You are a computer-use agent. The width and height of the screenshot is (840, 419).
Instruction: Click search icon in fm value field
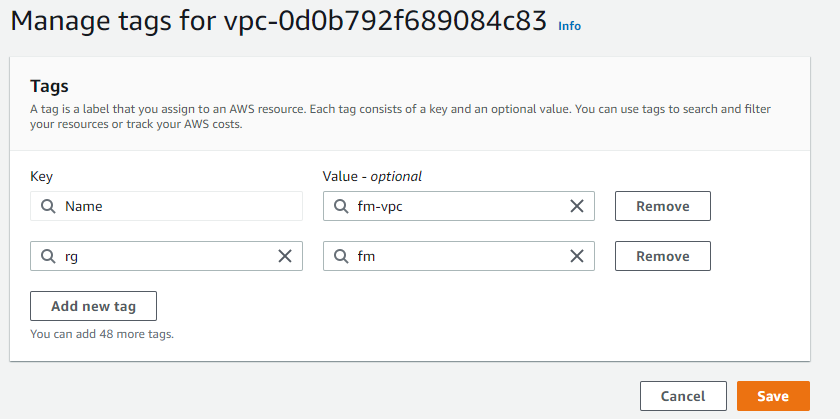click(x=340, y=256)
